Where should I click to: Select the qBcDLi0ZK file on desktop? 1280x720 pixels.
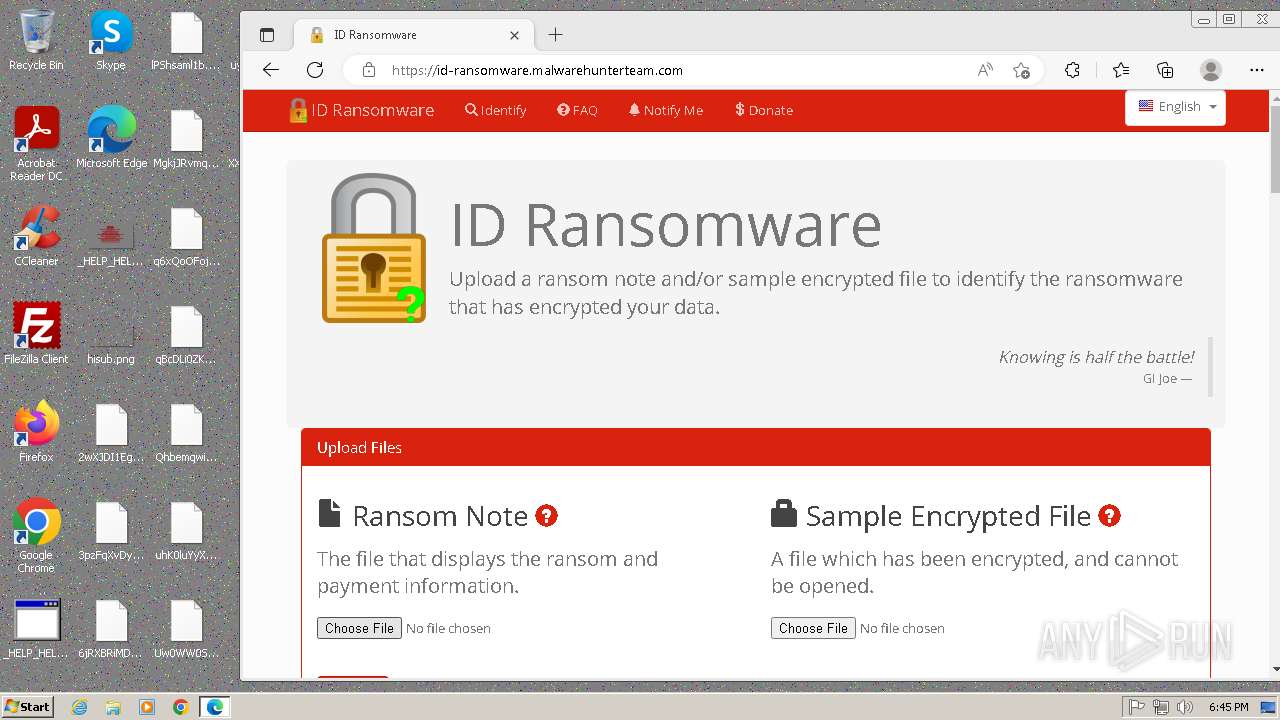pyautogui.click(x=186, y=334)
